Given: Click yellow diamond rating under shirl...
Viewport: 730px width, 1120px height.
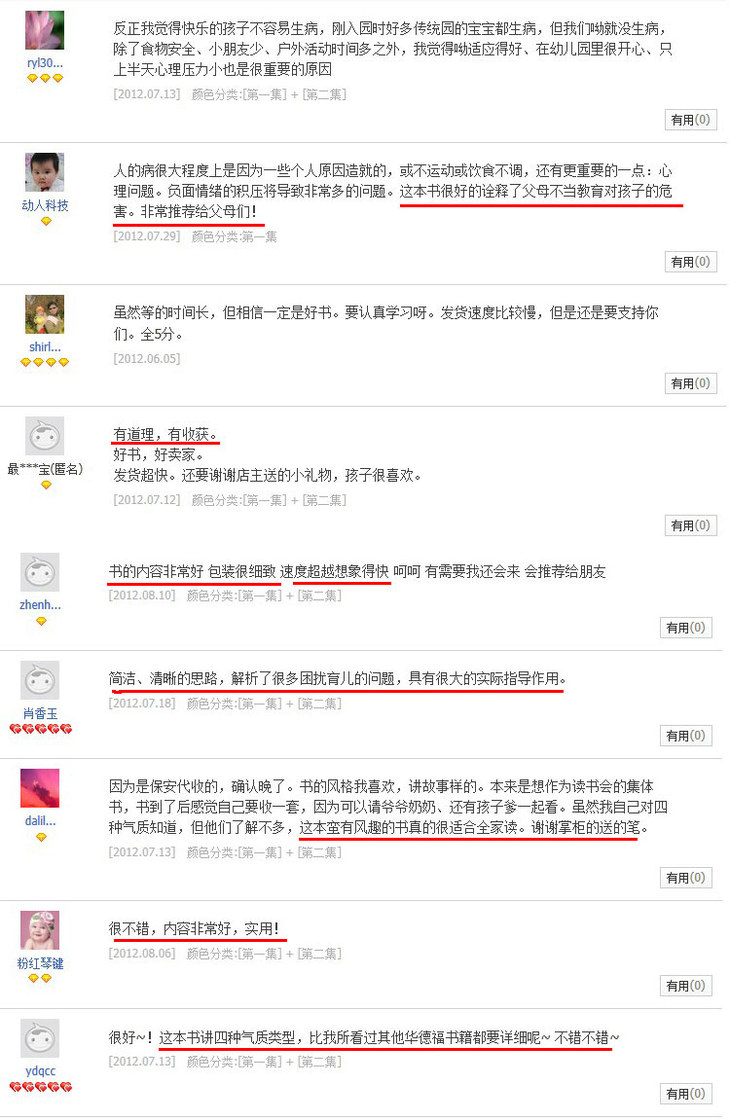Looking at the screenshot, I should tap(45, 362).
